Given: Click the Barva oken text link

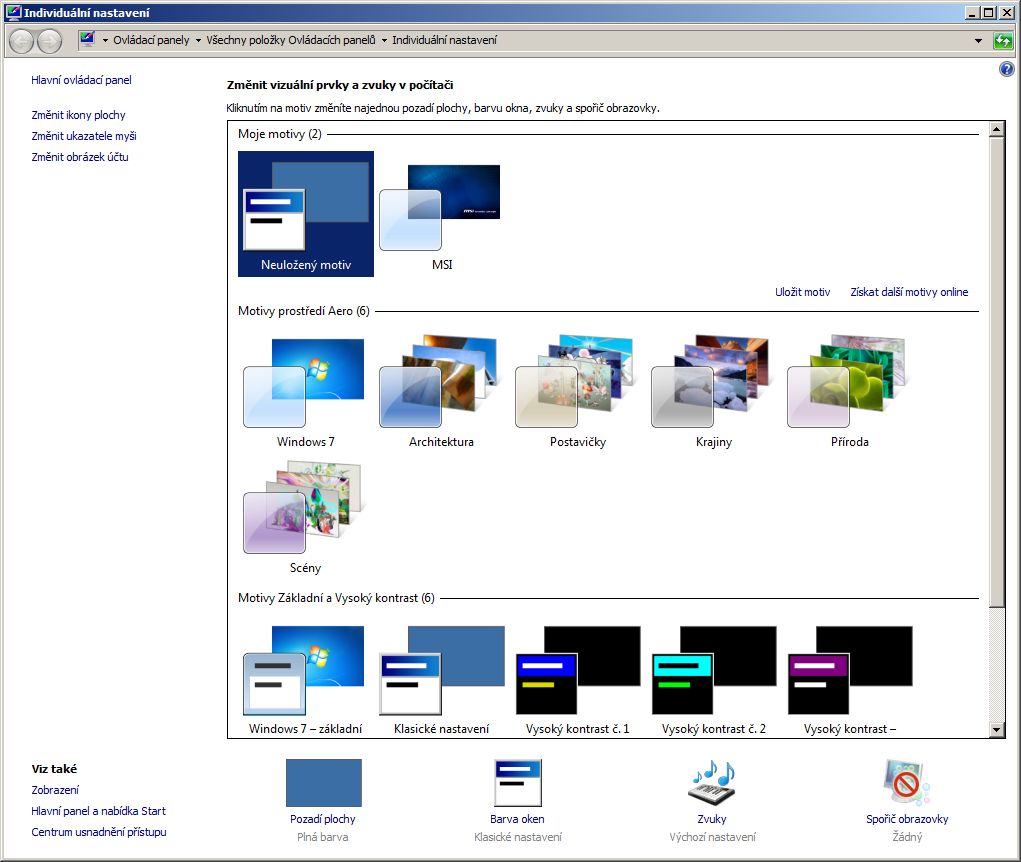Looking at the screenshot, I should coord(517,819).
